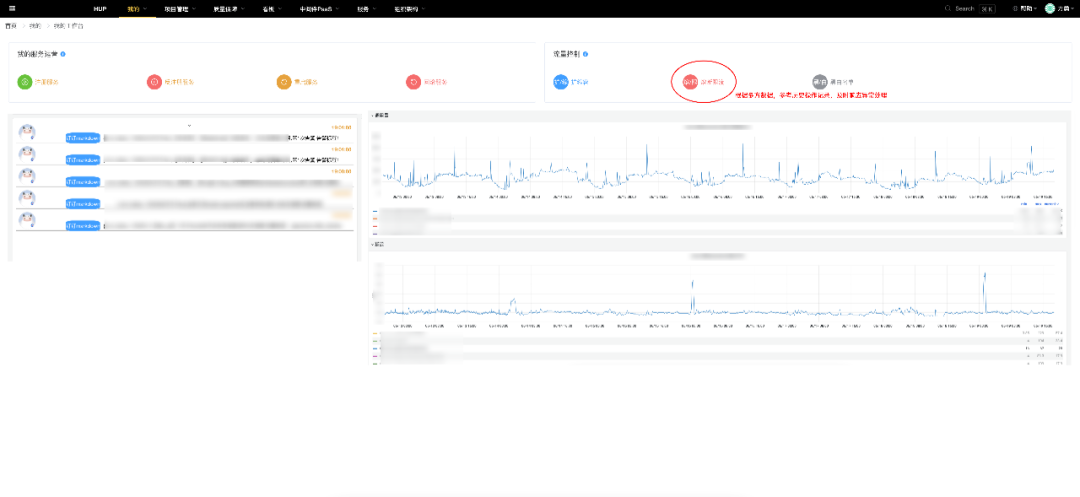This screenshot has height=497, width=1080.
Task: Expand the highlighted yellow nav dropdown
Action: tap(137, 9)
